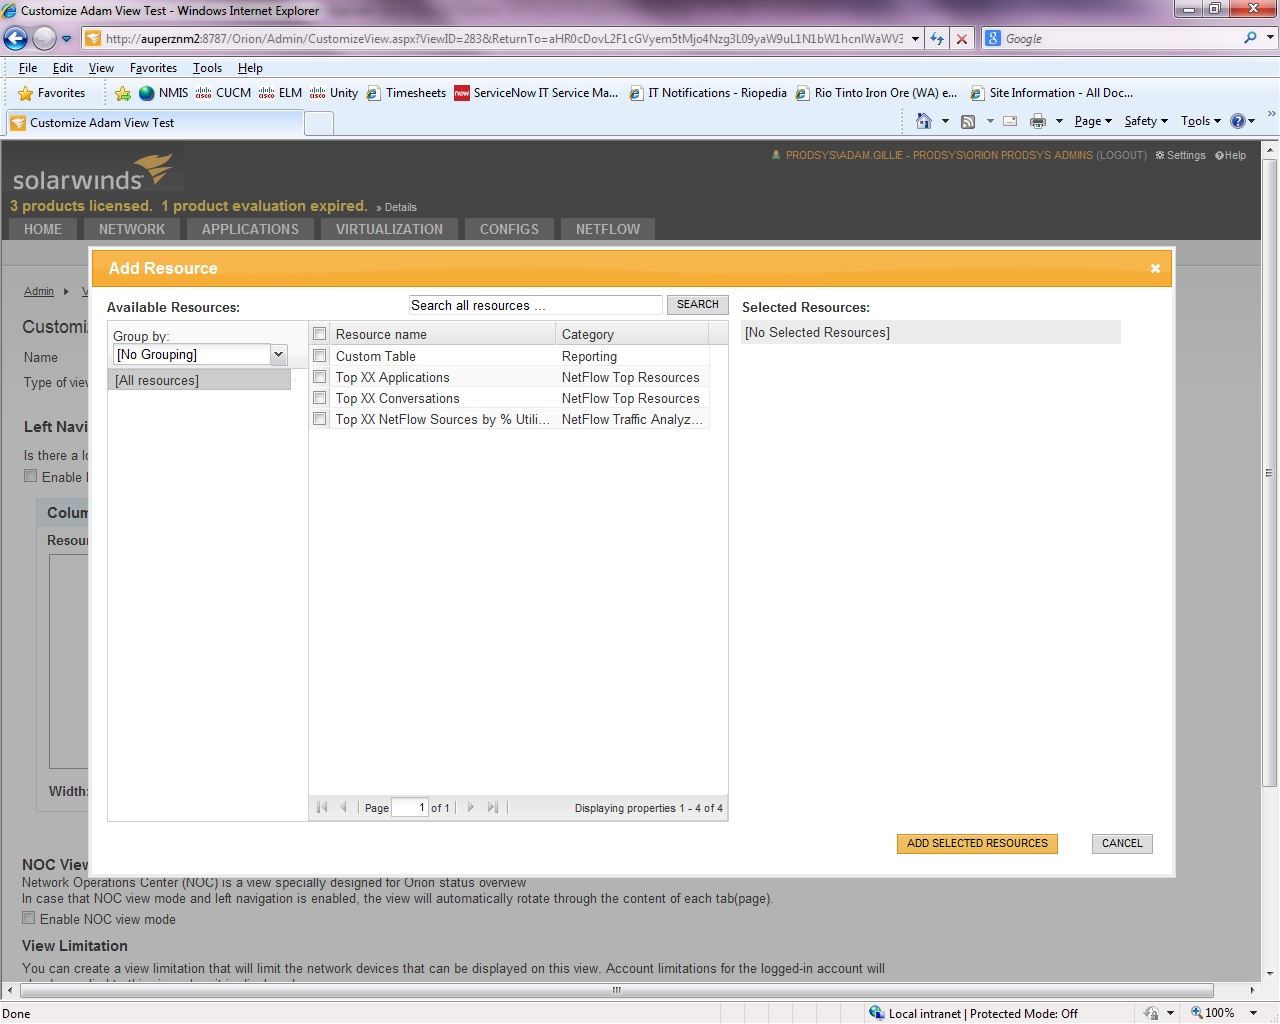The height and width of the screenshot is (1024, 1280).
Task: Click the next page arrow in resource pager
Action: pyautogui.click(x=470, y=807)
